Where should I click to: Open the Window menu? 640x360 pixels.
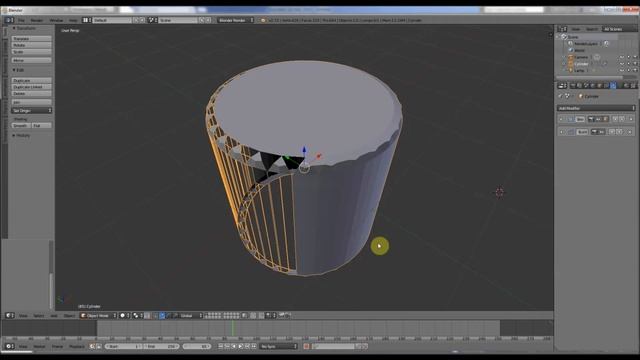tap(56, 20)
